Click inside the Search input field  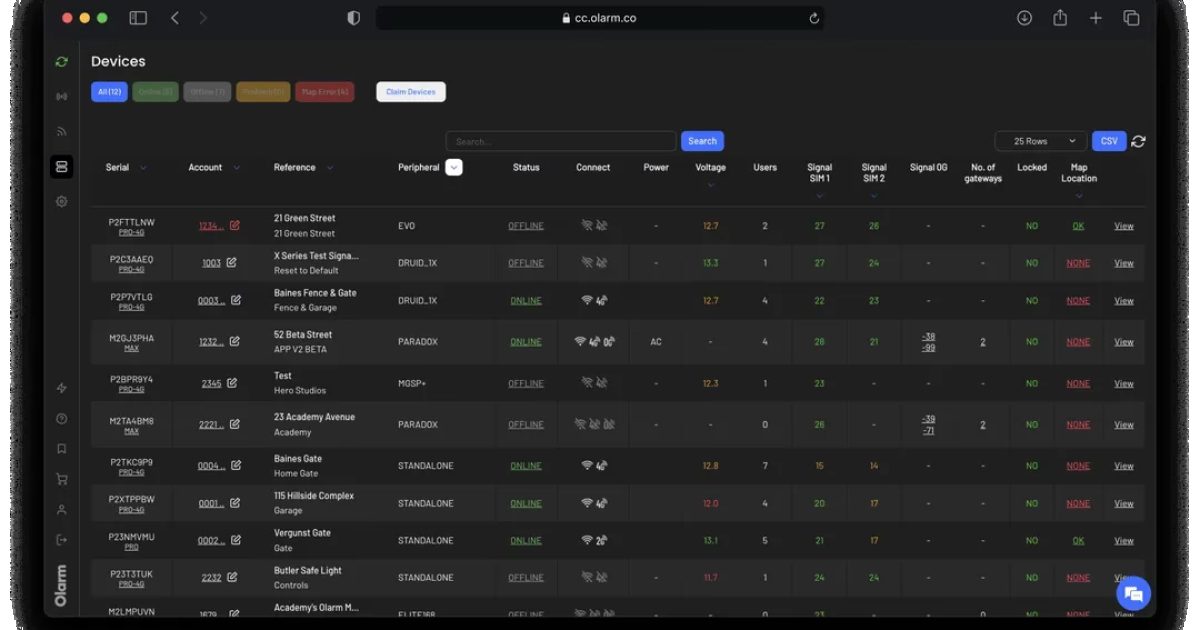pos(560,140)
